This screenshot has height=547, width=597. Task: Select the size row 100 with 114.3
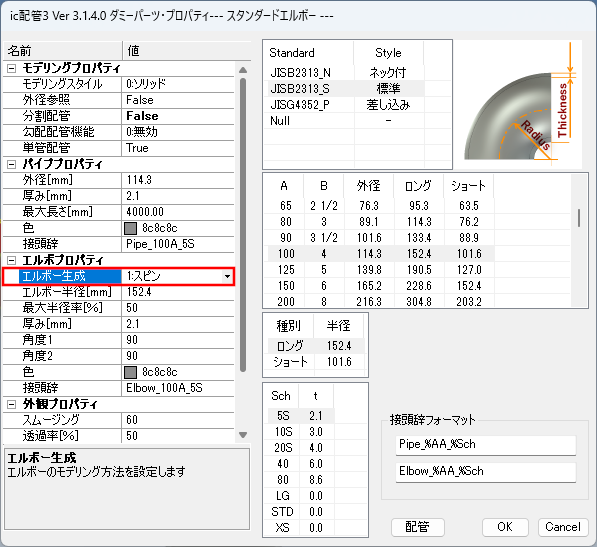[x=381, y=254]
